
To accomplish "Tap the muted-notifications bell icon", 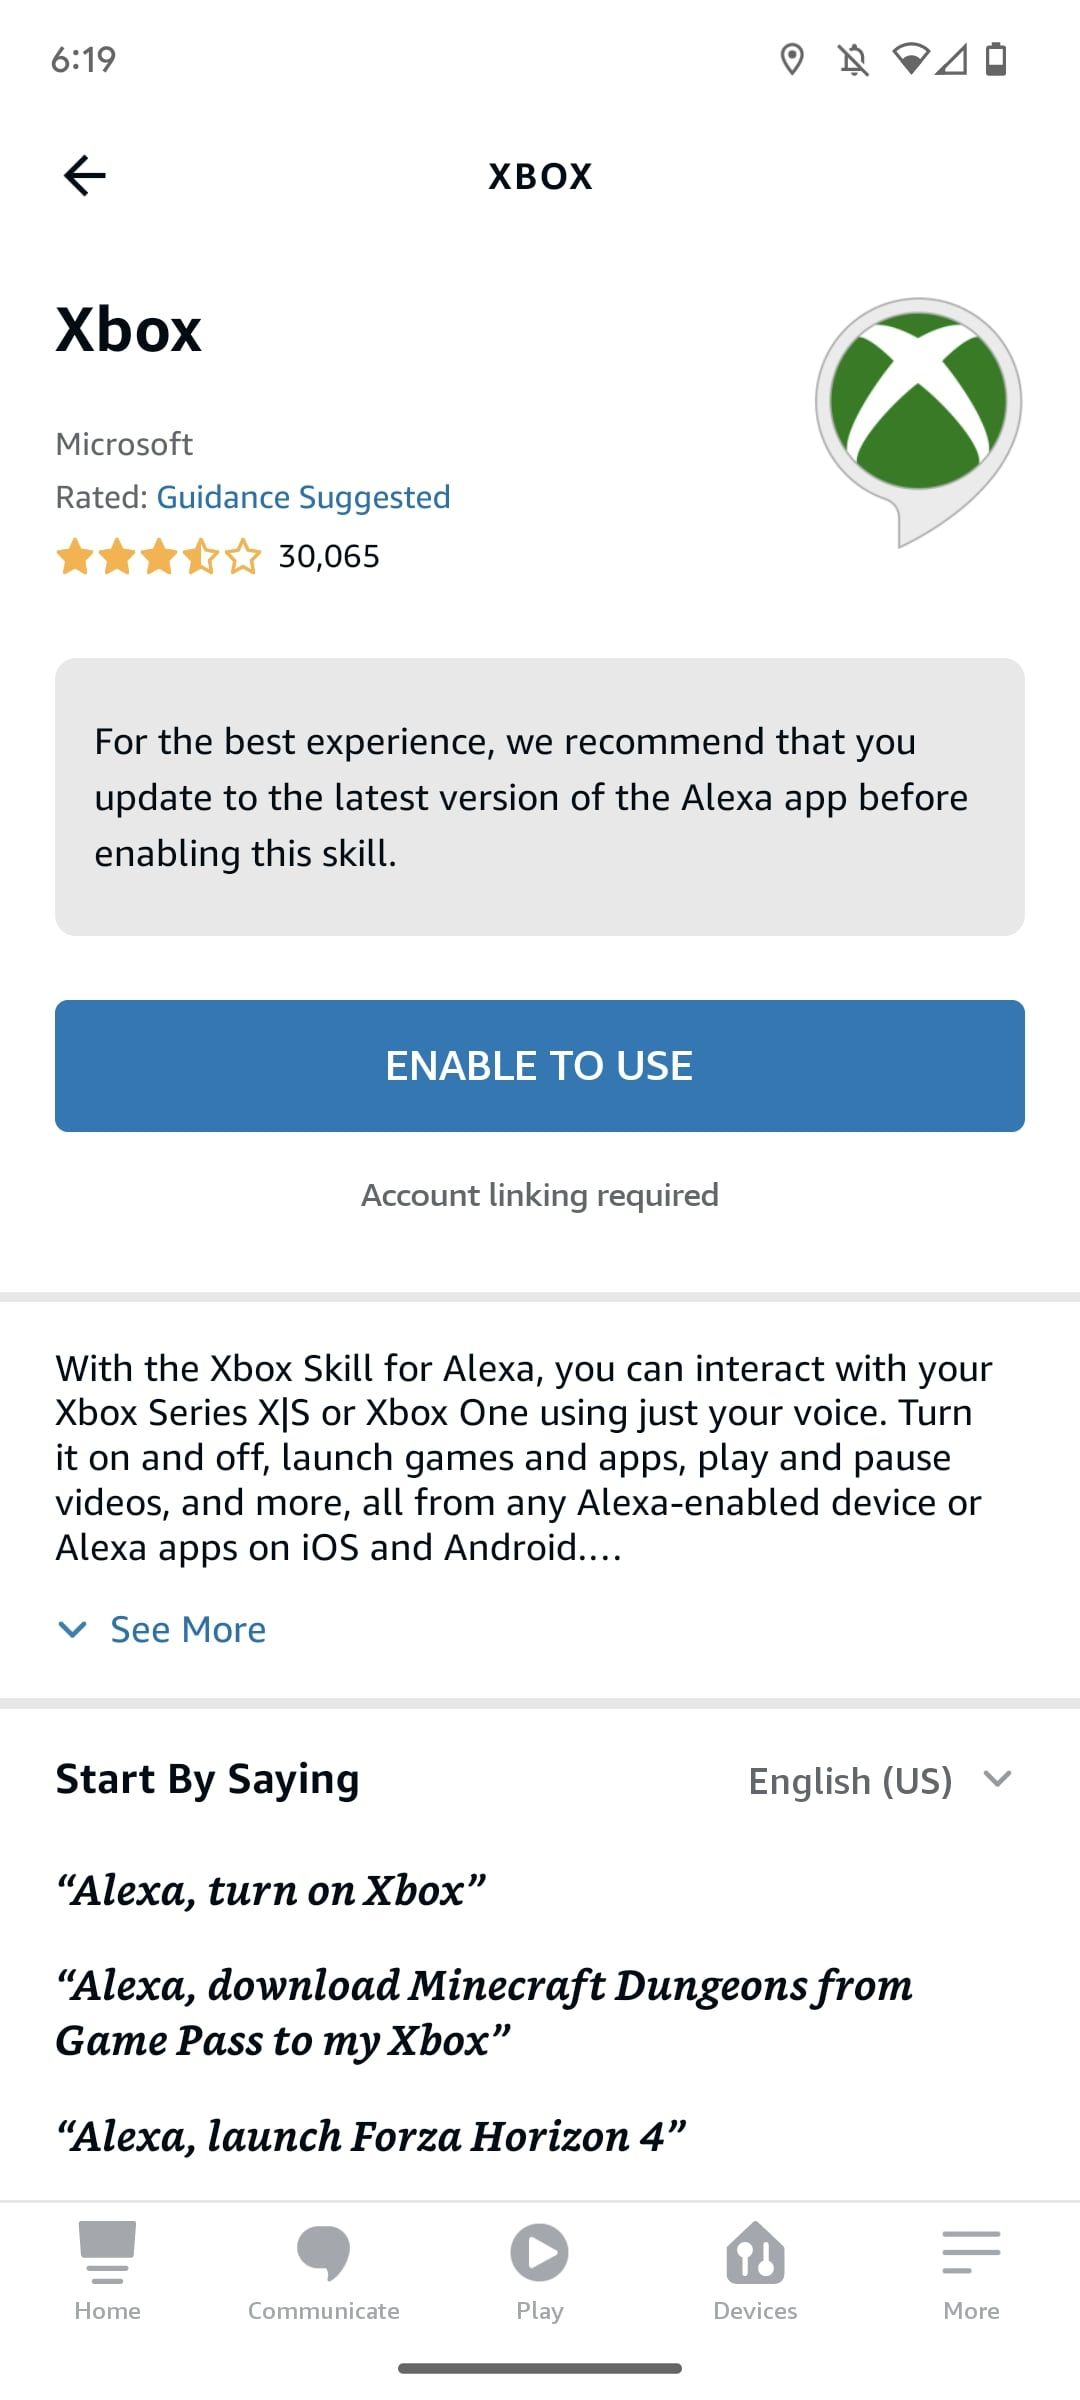I will pyautogui.click(x=851, y=62).
